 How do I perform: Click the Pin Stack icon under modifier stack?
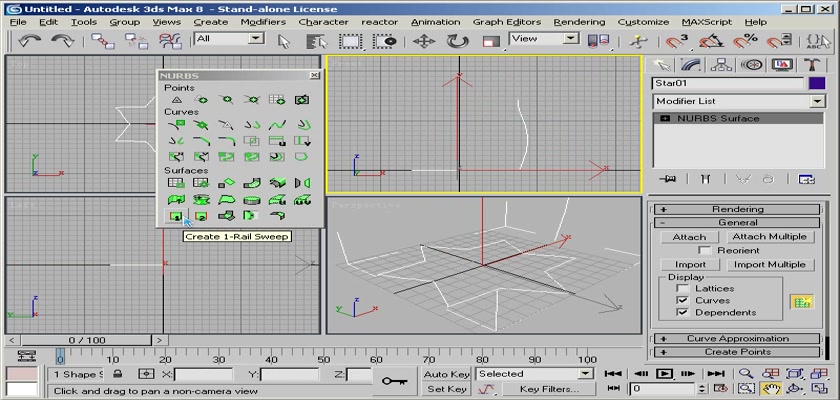point(668,179)
